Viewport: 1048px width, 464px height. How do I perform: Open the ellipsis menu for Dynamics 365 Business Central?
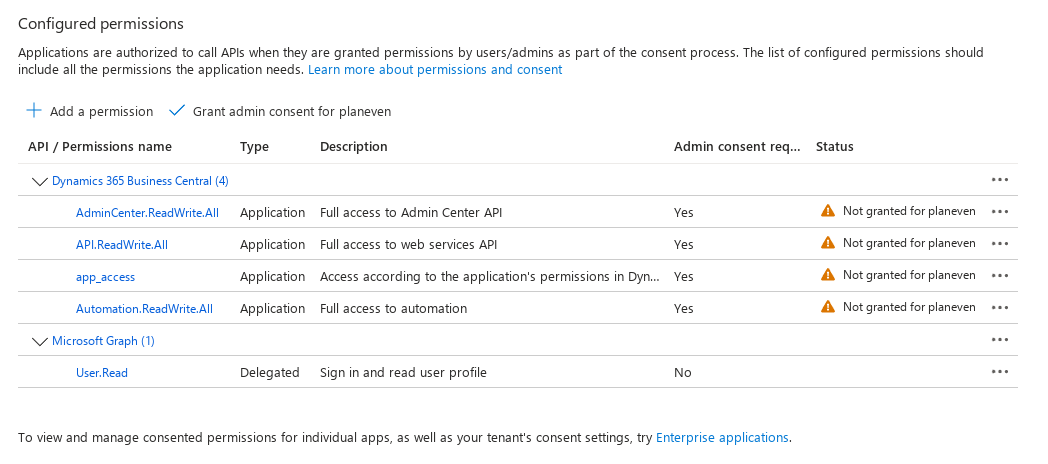pyautogui.click(x=1000, y=180)
